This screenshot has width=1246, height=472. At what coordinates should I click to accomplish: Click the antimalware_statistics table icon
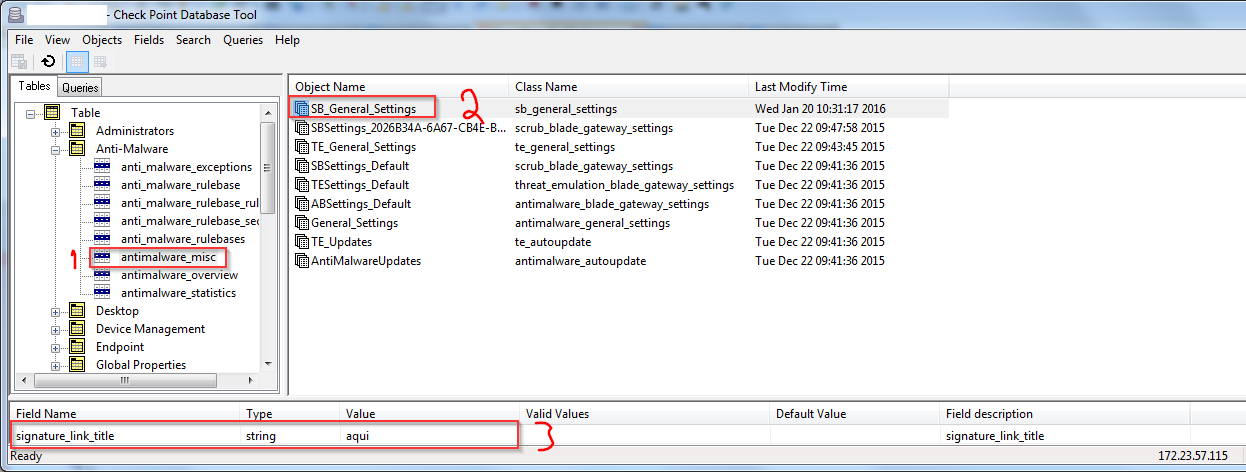[x=102, y=293]
